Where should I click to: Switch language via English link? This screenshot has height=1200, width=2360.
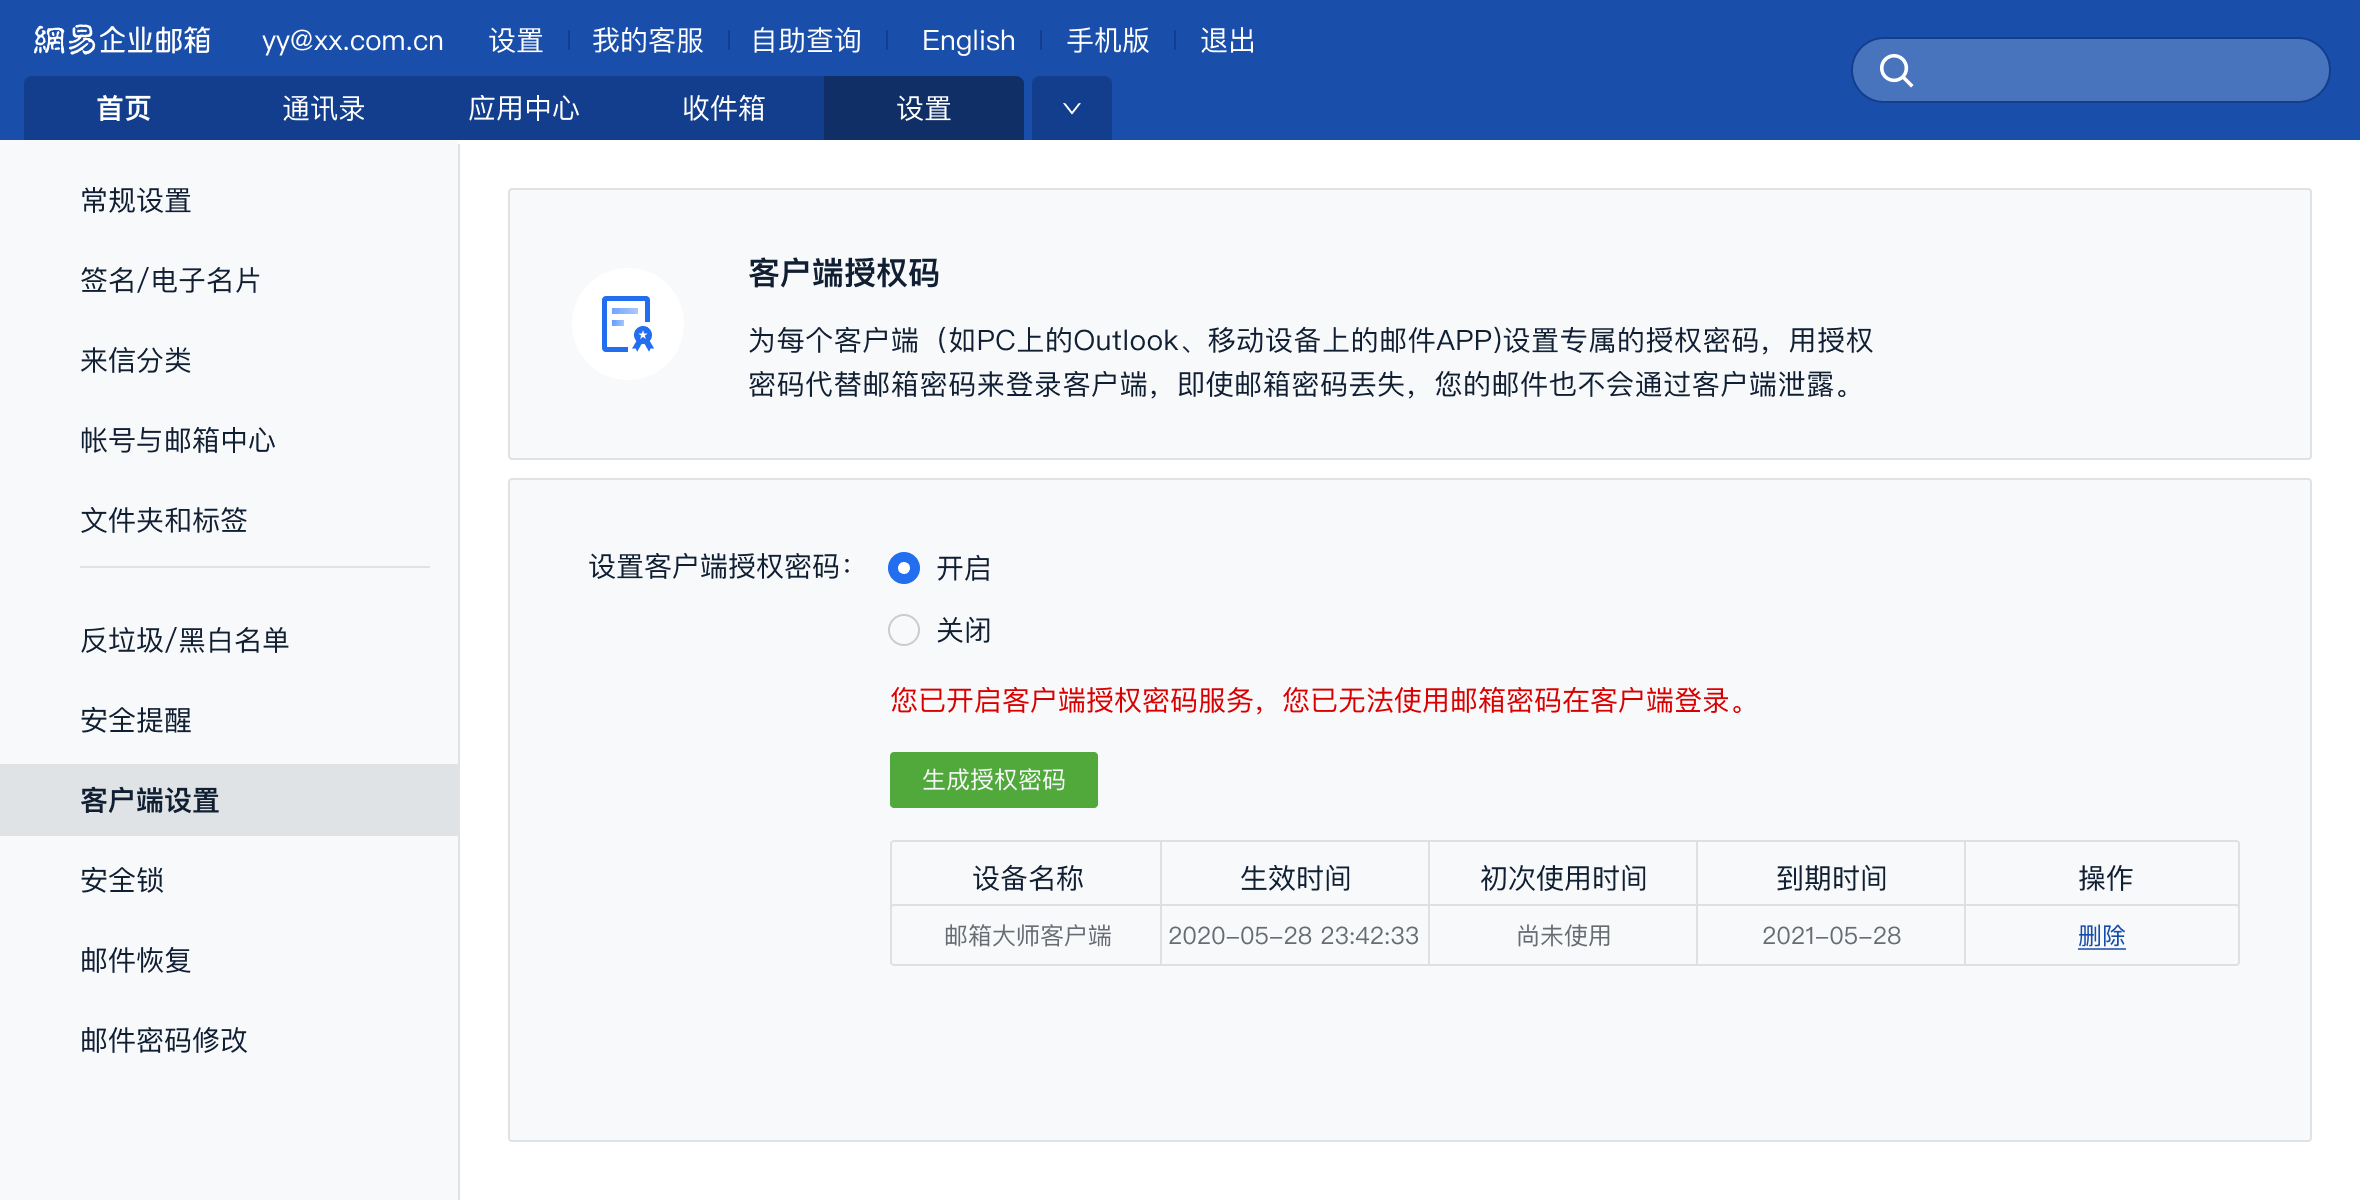[x=968, y=40]
